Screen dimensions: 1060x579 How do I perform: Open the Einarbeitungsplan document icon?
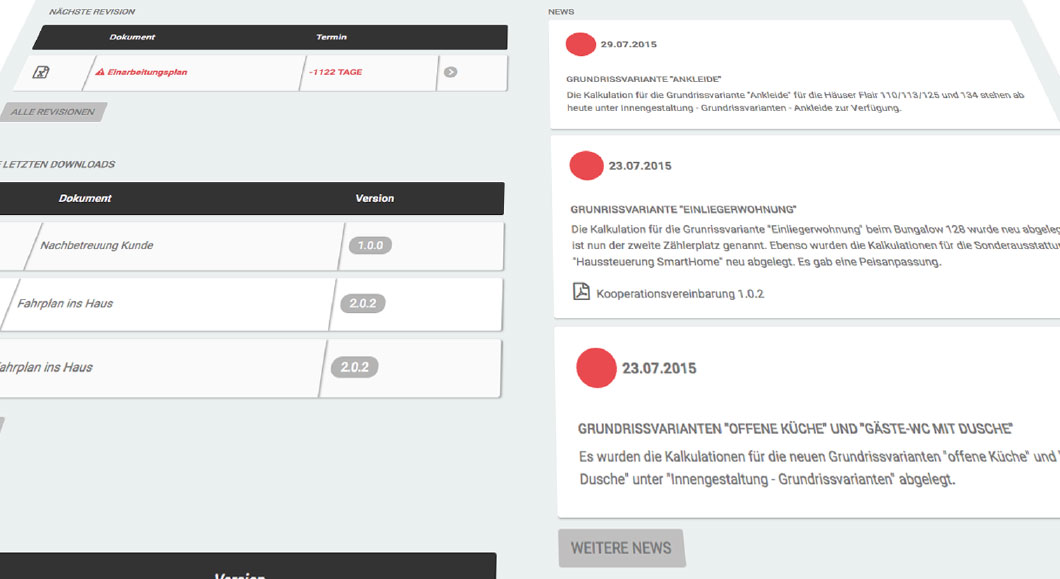pyautogui.click(x=42, y=72)
